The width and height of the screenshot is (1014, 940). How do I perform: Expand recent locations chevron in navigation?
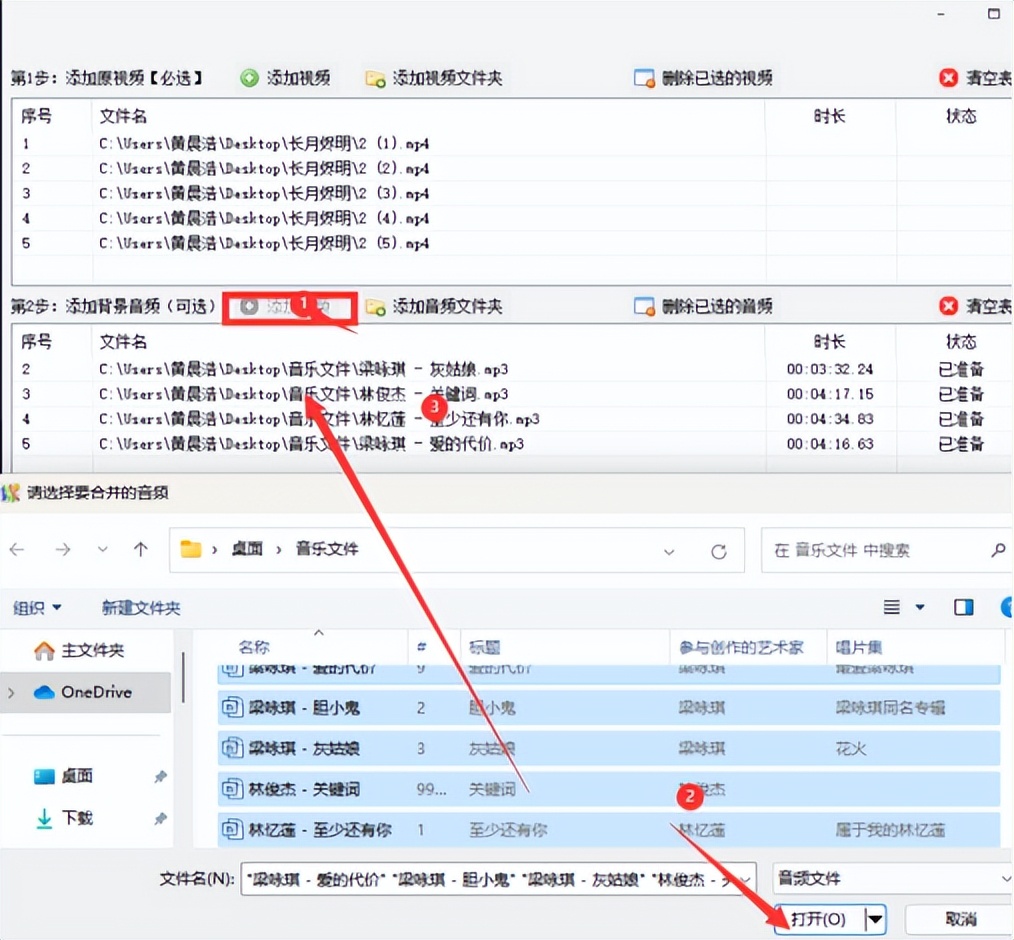102,550
